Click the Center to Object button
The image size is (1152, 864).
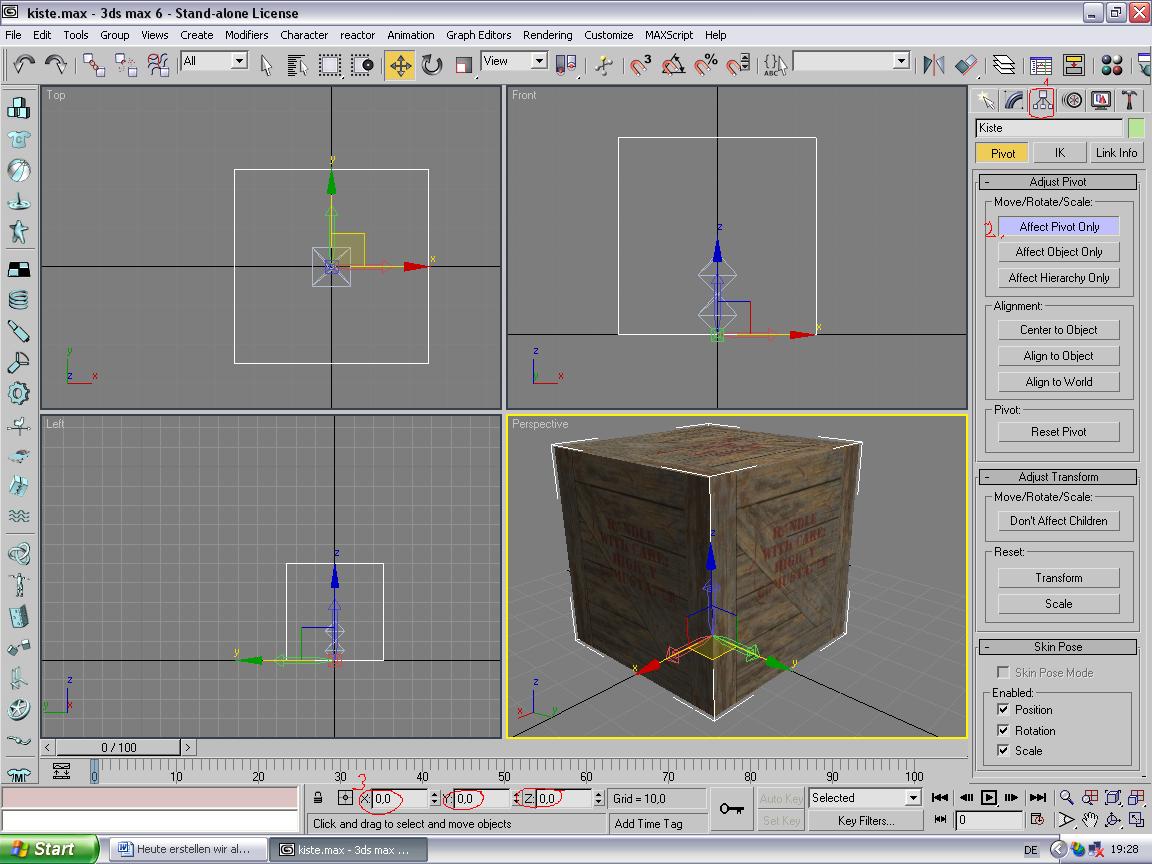pyautogui.click(x=1059, y=330)
